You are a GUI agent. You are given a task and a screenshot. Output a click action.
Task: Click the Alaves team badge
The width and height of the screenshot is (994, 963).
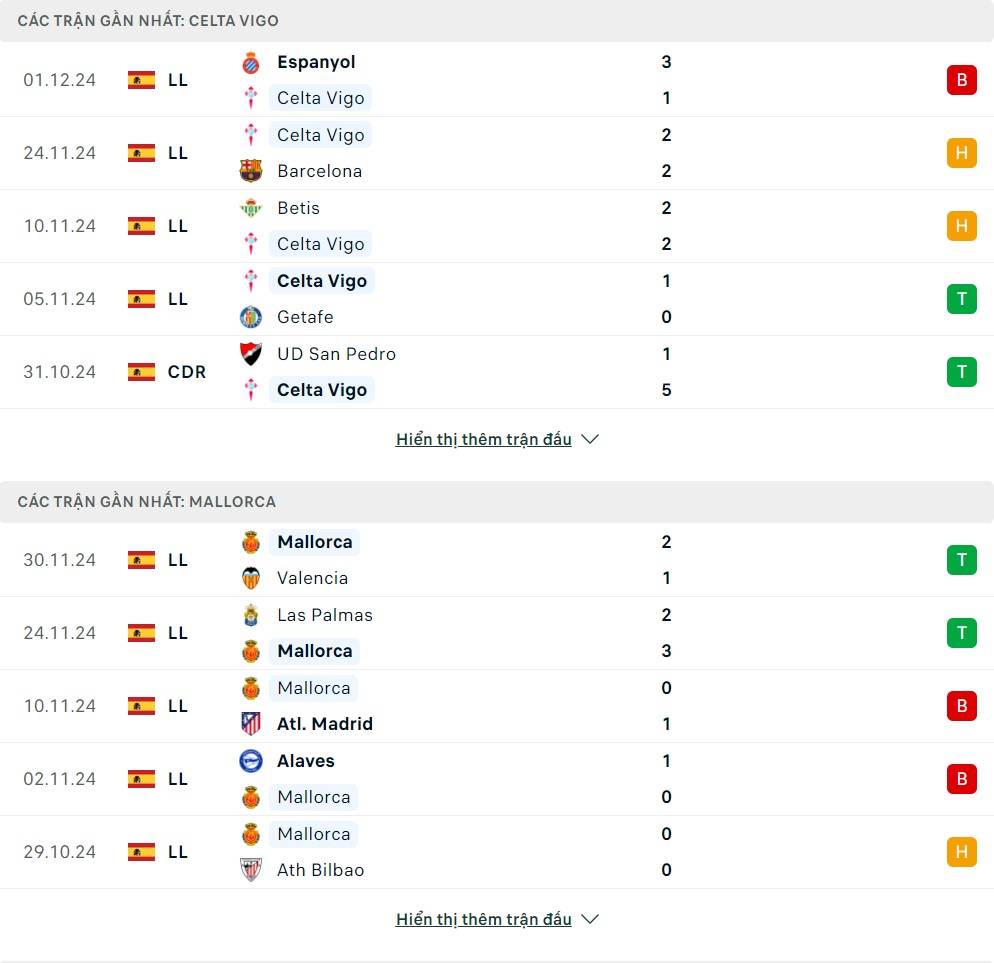251,761
